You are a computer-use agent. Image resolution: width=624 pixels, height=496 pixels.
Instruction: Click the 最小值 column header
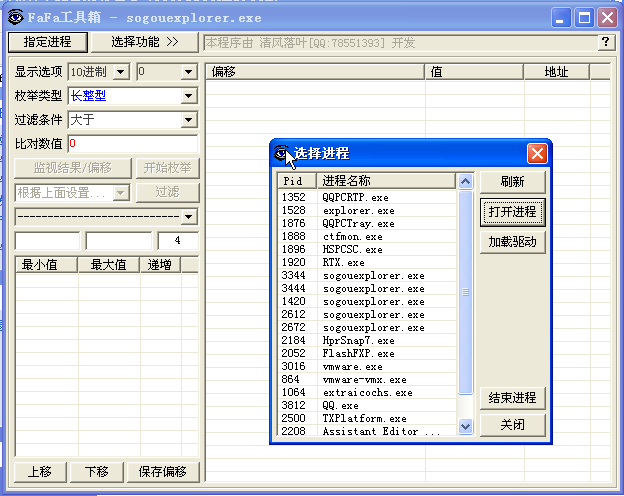tap(47, 265)
